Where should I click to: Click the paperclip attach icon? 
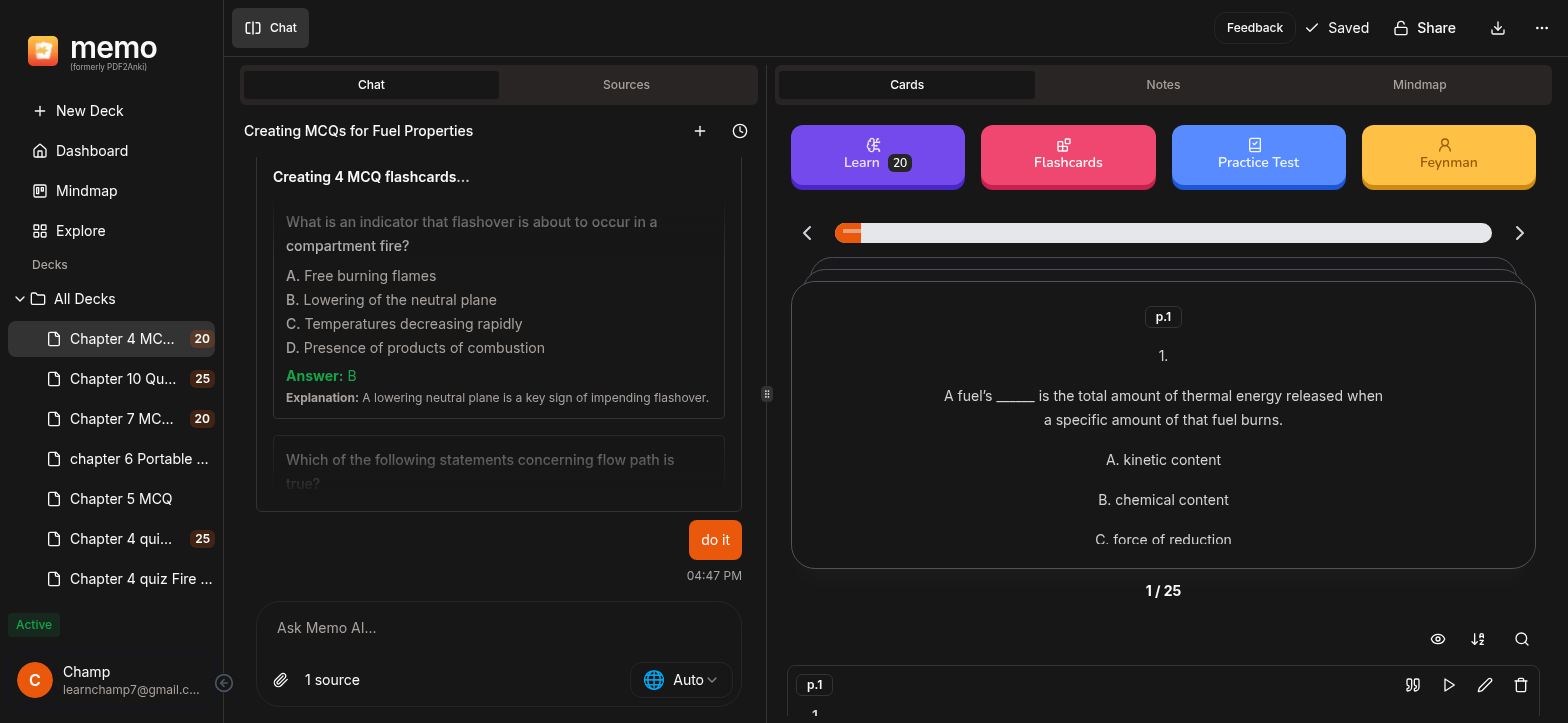point(281,680)
